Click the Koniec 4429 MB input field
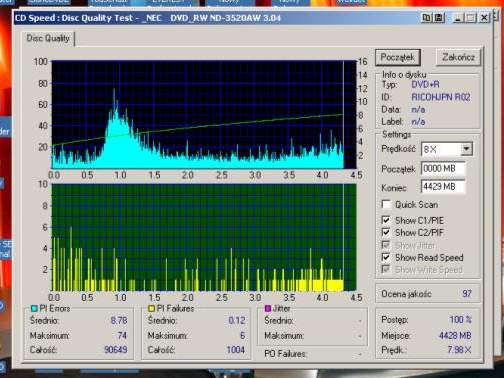 [443, 187]
